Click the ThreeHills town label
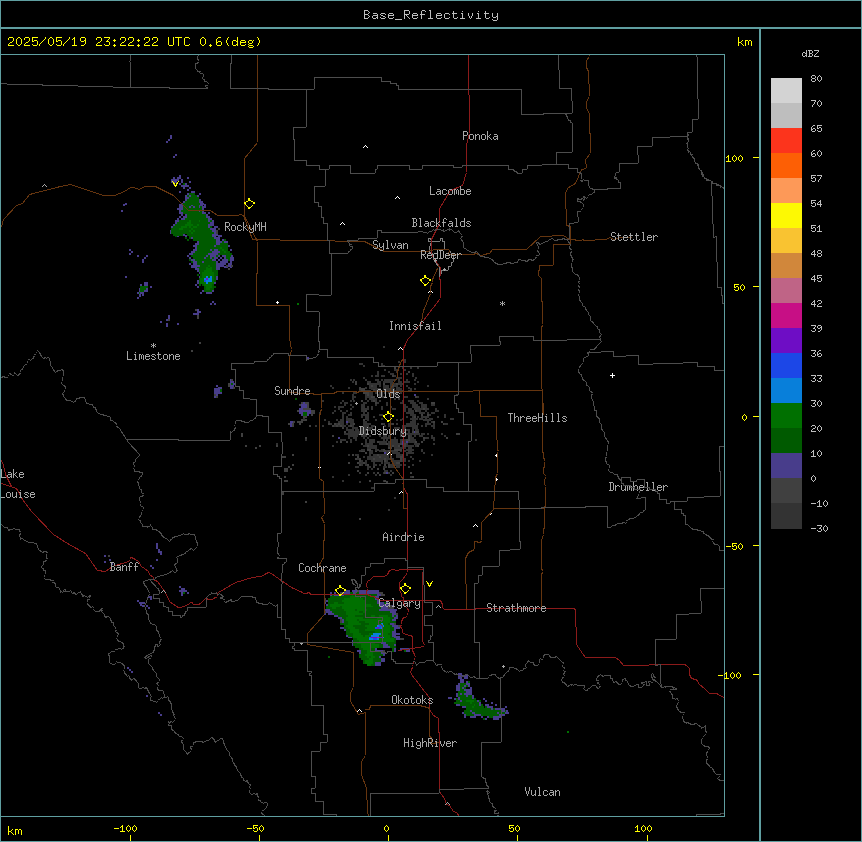 click(538, 418)
